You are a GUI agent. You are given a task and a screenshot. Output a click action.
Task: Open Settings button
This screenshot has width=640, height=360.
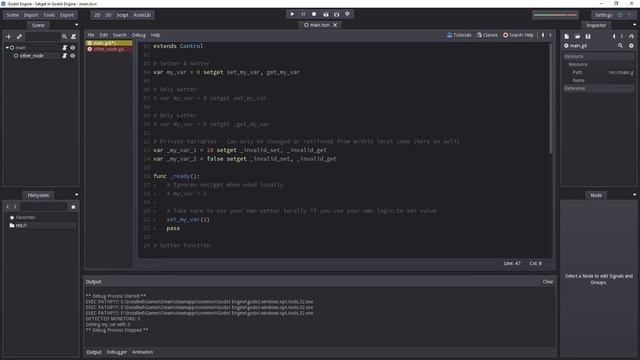(603, 15)
